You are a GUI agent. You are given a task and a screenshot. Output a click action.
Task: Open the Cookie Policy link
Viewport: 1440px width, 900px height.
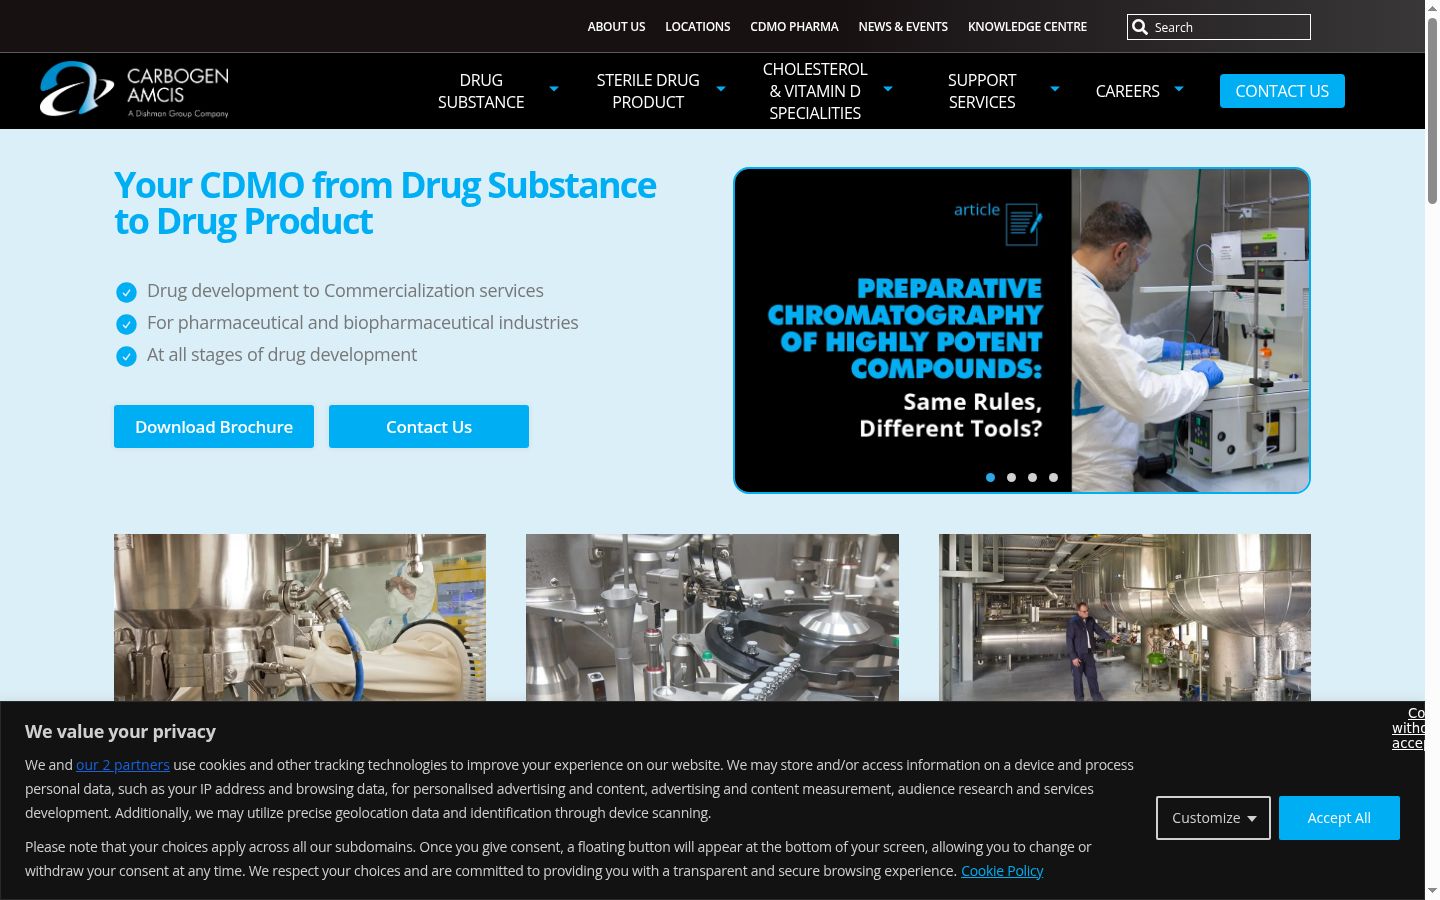[x=1002, y=871]
